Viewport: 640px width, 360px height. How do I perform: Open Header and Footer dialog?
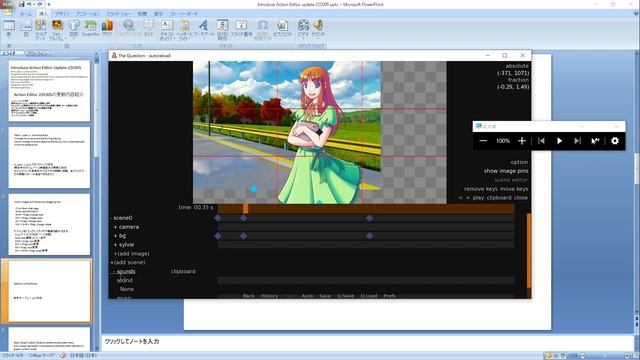pyautogui.click(x=184, y=29)
